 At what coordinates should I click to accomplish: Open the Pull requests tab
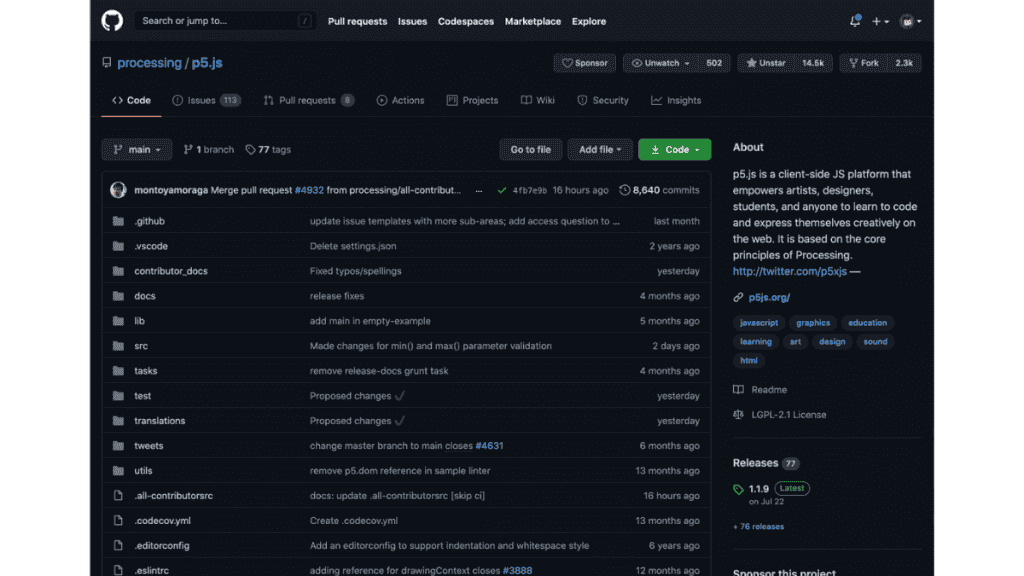tap(308, 100)
